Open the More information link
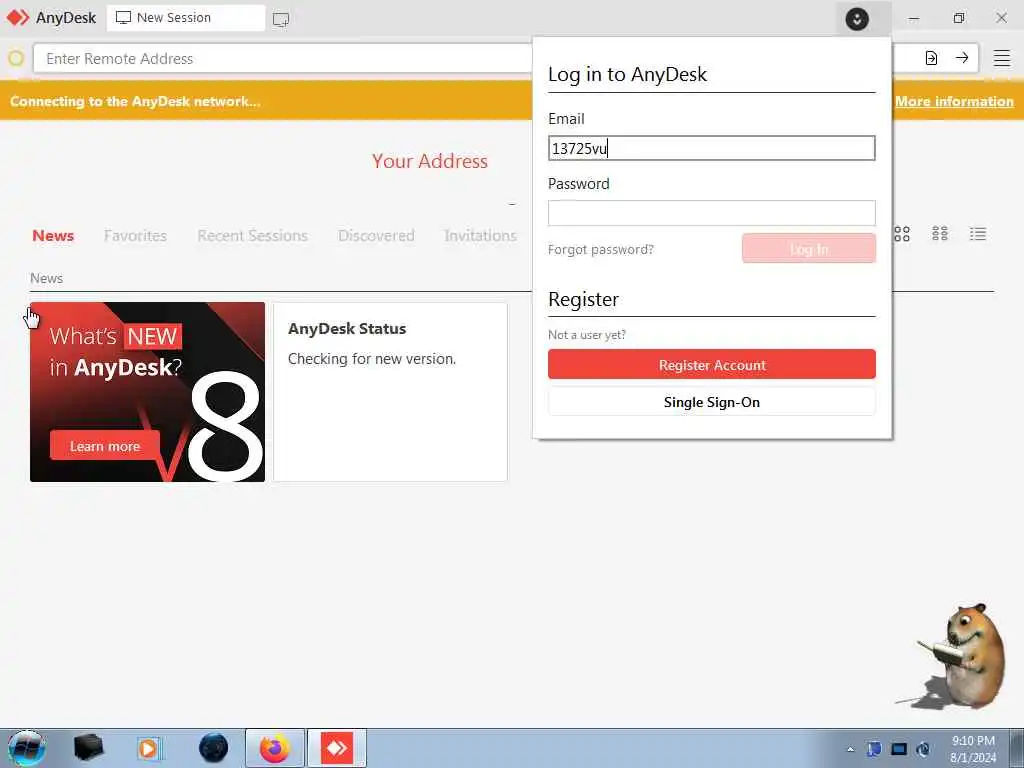 pos(954,101)
